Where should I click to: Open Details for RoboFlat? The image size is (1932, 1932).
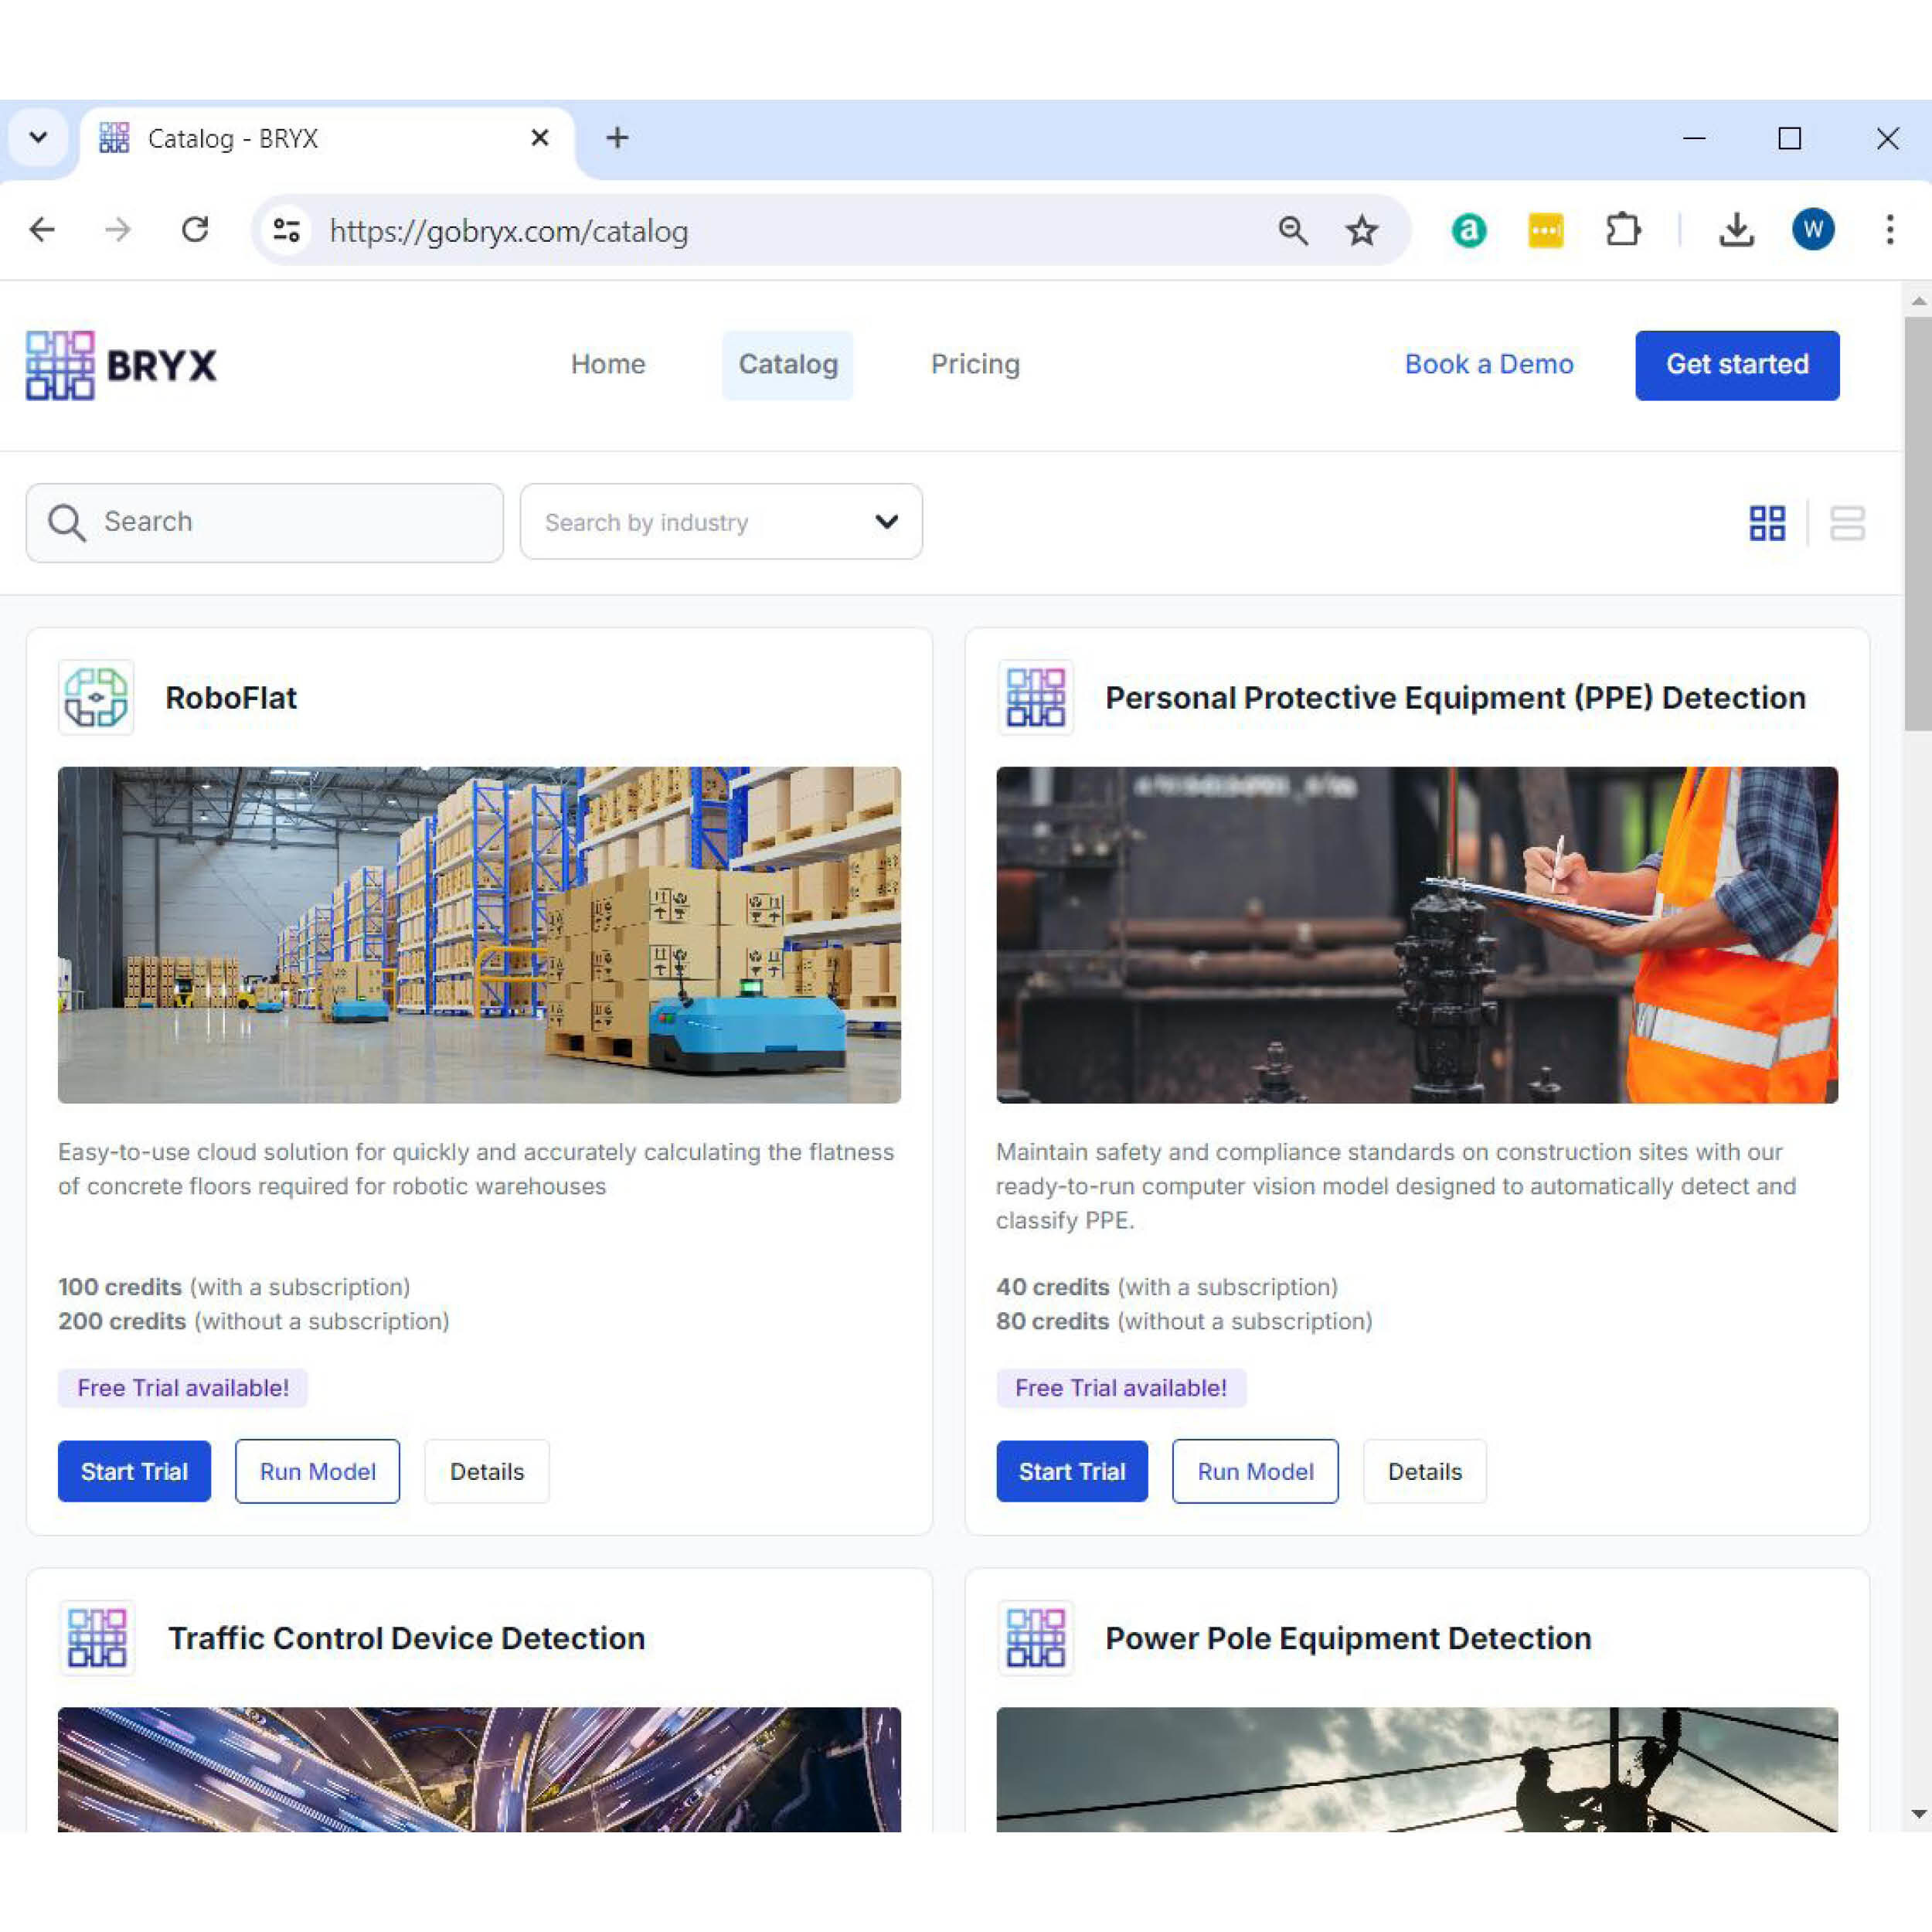click(x=487, y=1471)
